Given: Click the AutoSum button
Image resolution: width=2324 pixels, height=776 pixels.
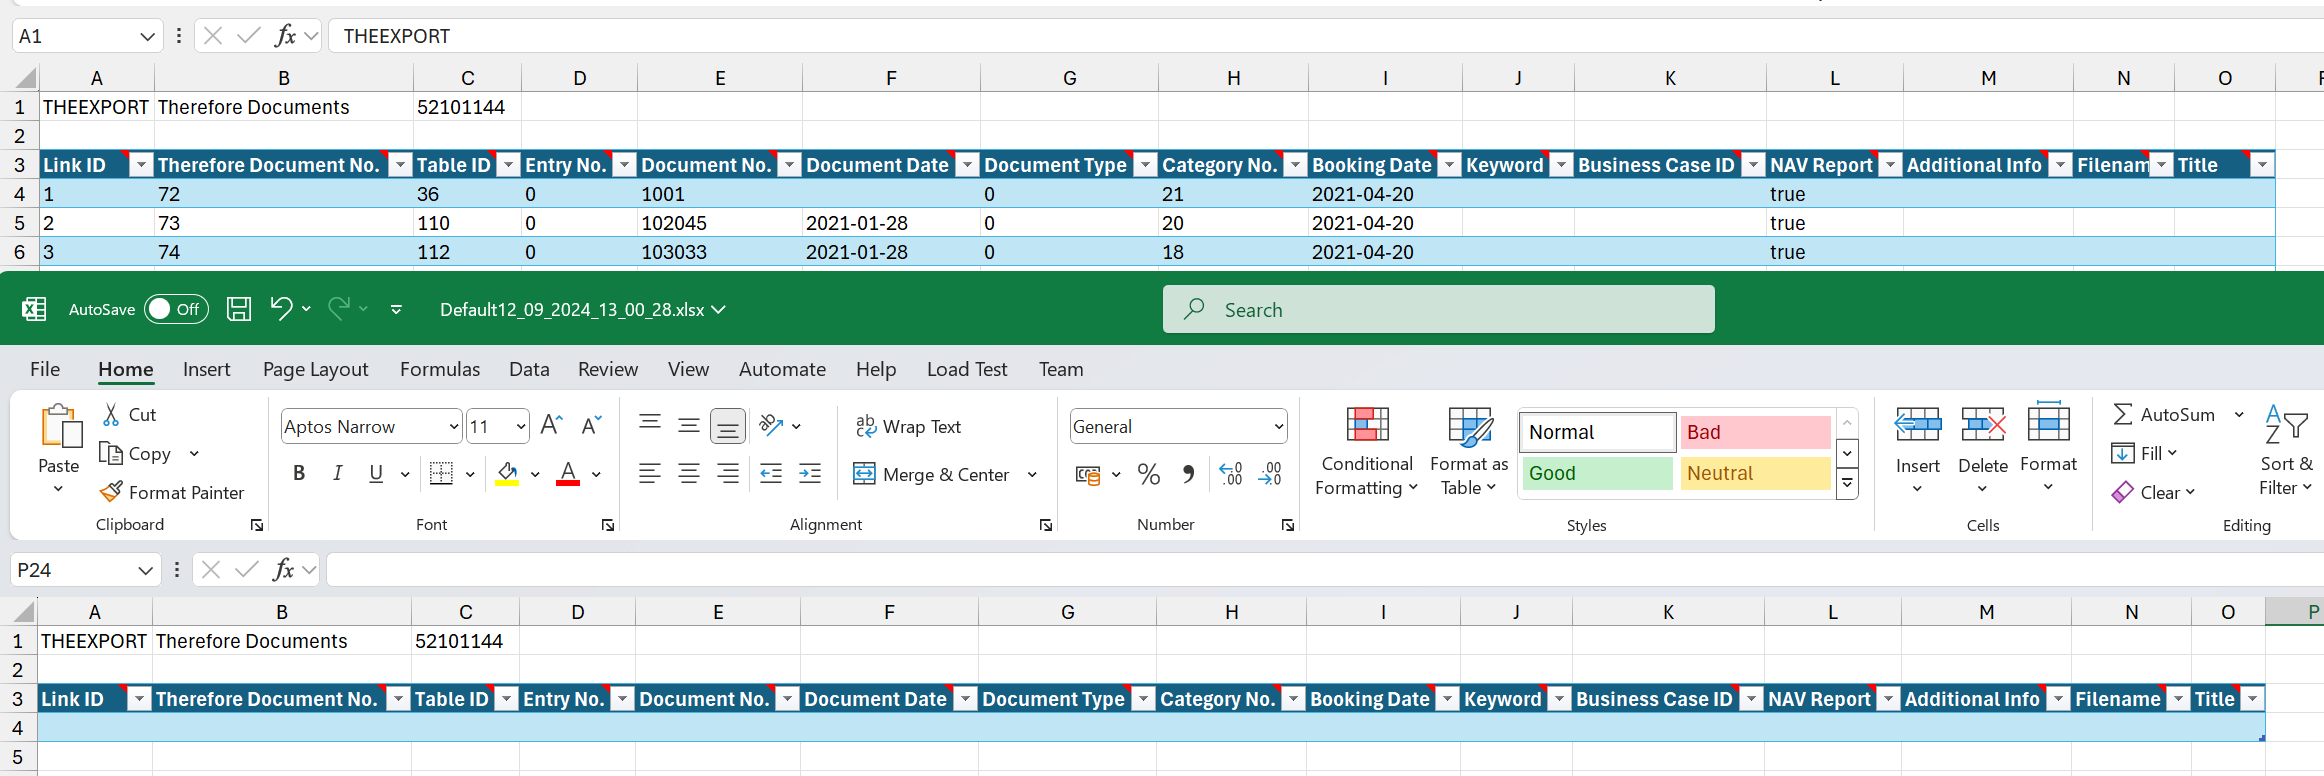Looking at the screenshot, I should (2165, 414).
